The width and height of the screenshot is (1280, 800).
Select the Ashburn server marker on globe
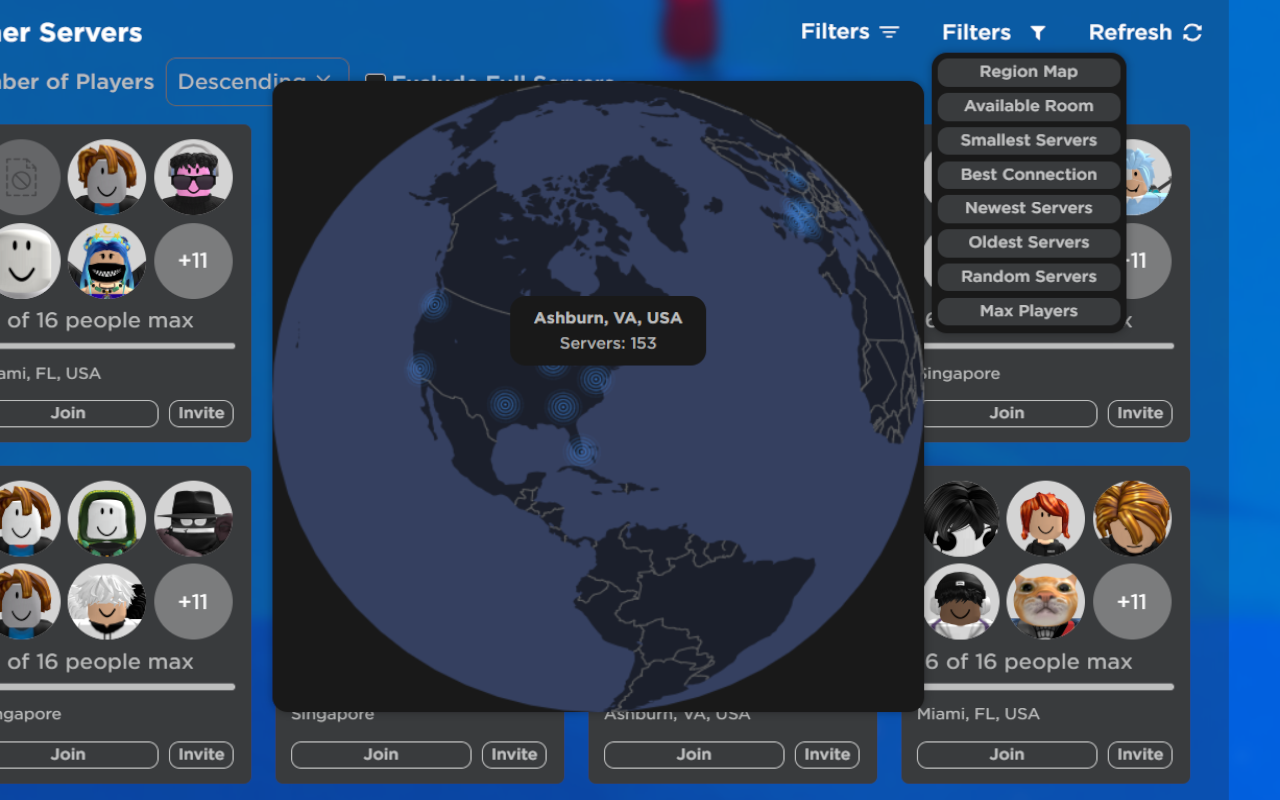click(x=596, y=379)
